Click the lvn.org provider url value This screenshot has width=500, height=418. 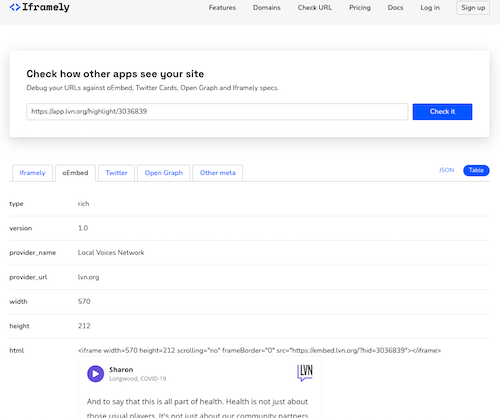pyautogui.click(x=88, y=277)
